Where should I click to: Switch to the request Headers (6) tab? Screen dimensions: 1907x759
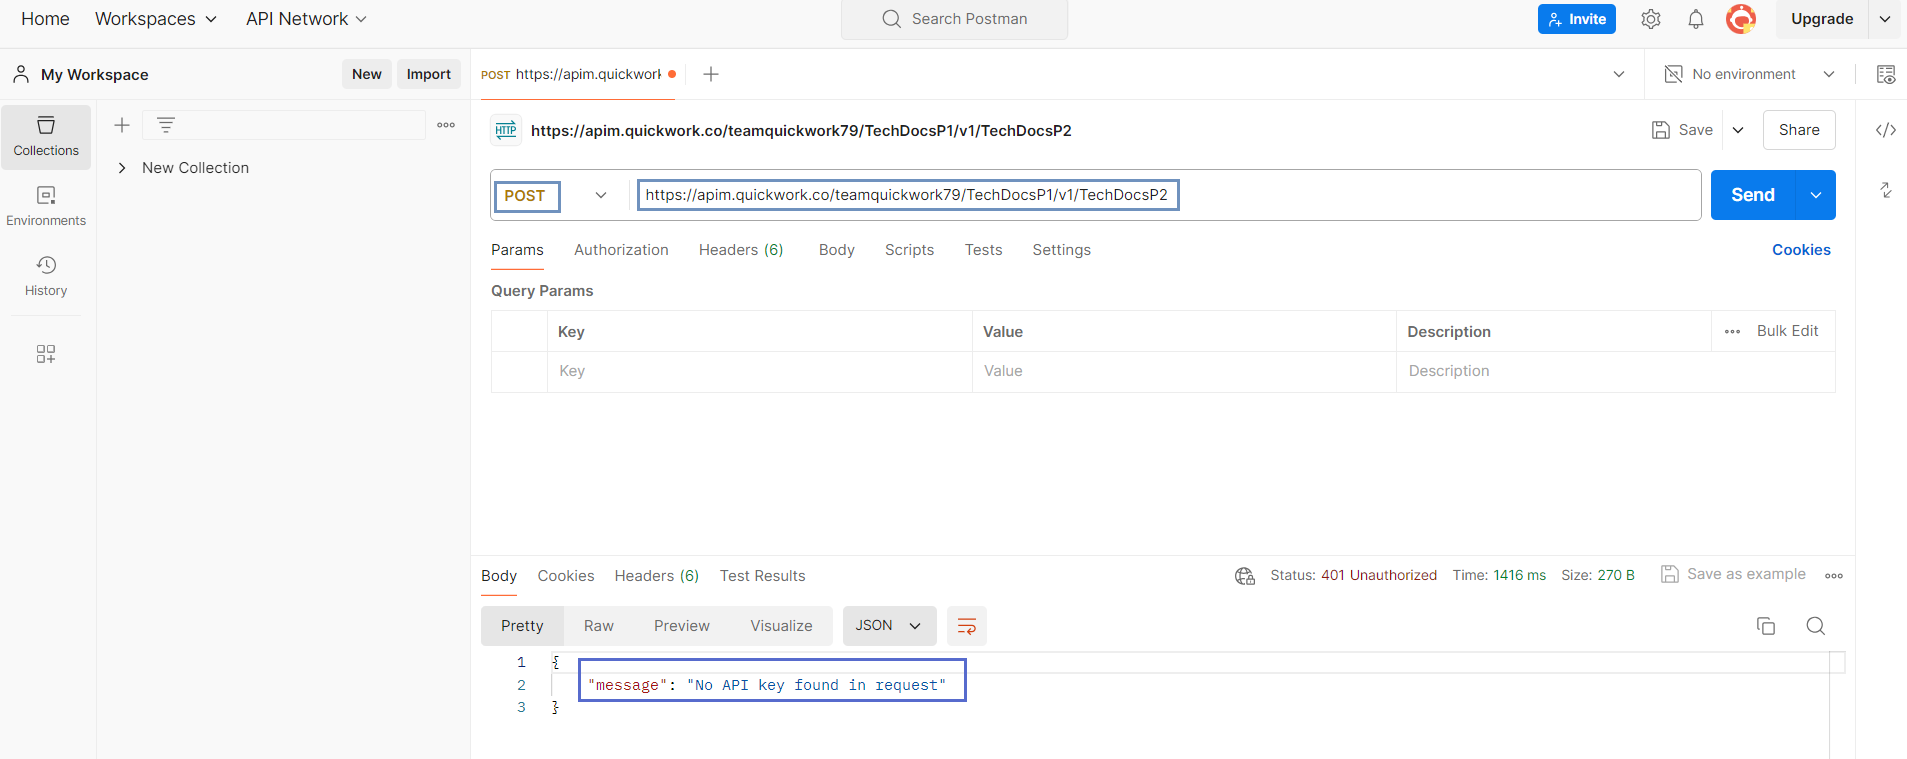coord(741,250)
